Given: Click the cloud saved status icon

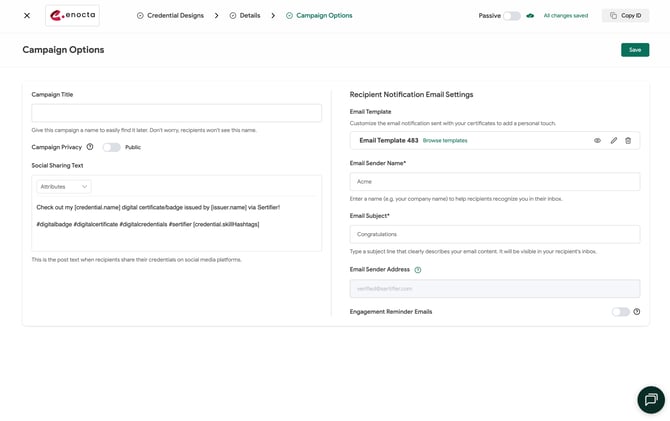Looking at the screenshot, I should (x=530, y=15).
